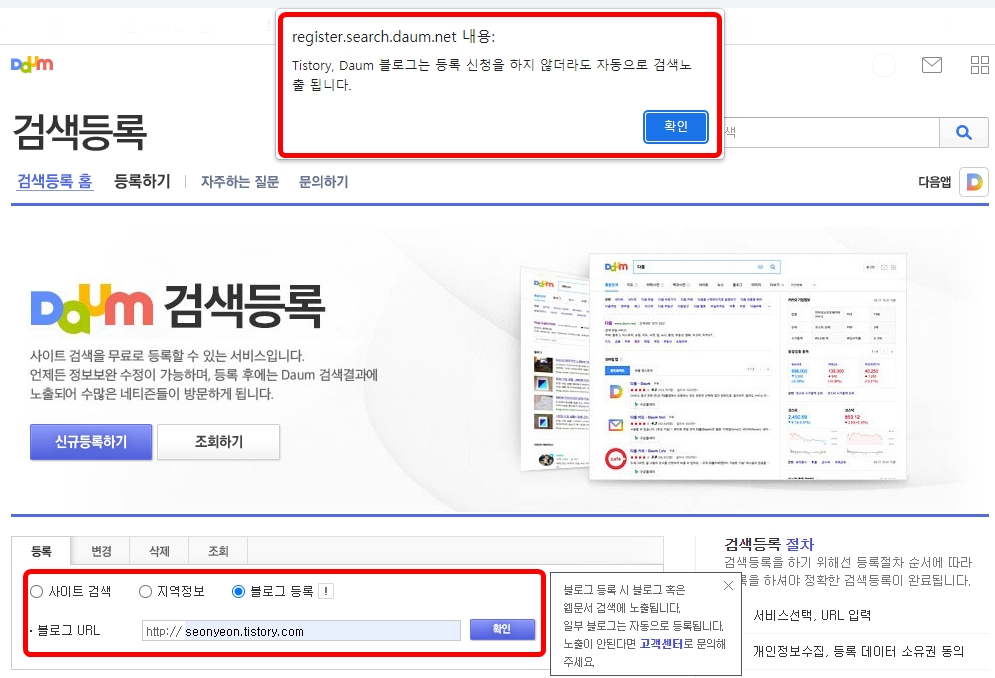This screenshot has height=678, width=995.
Task: Confirm the alert dialog with 확인
Action: point(676,126)
